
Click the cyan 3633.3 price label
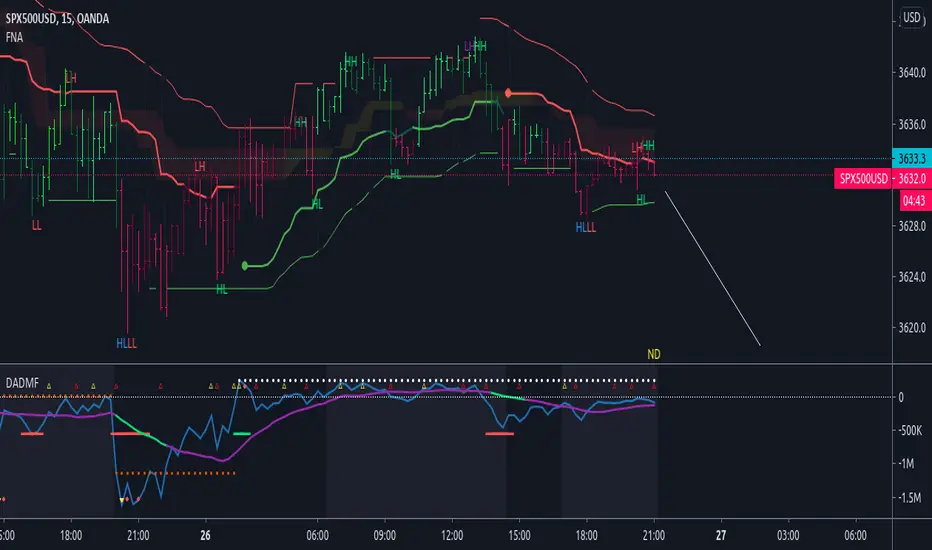pyautogui.click(x=912, y=158)
